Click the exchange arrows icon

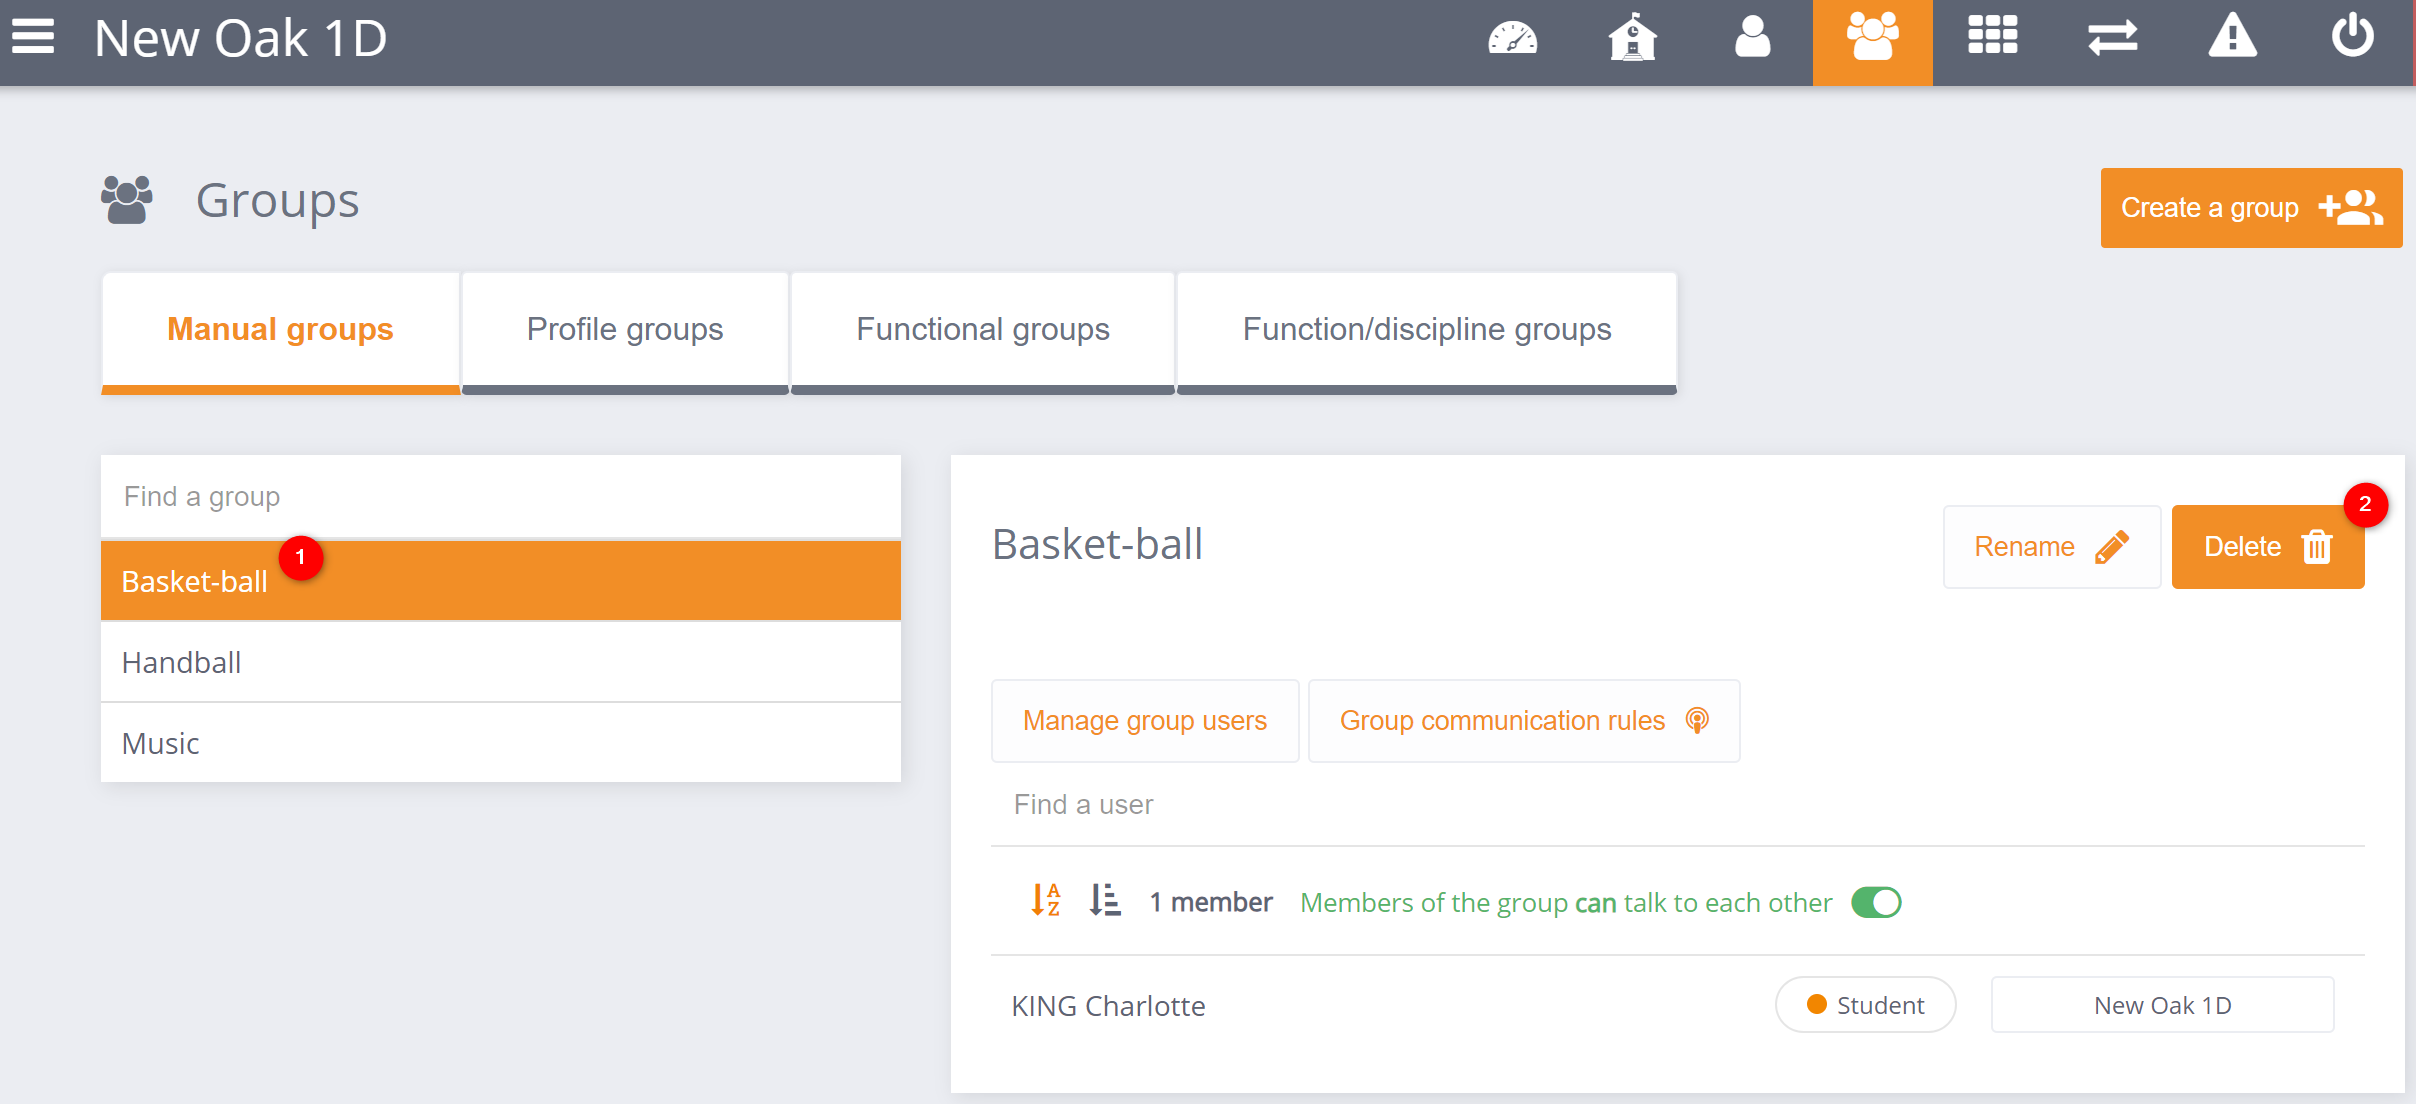[2112, 40]
